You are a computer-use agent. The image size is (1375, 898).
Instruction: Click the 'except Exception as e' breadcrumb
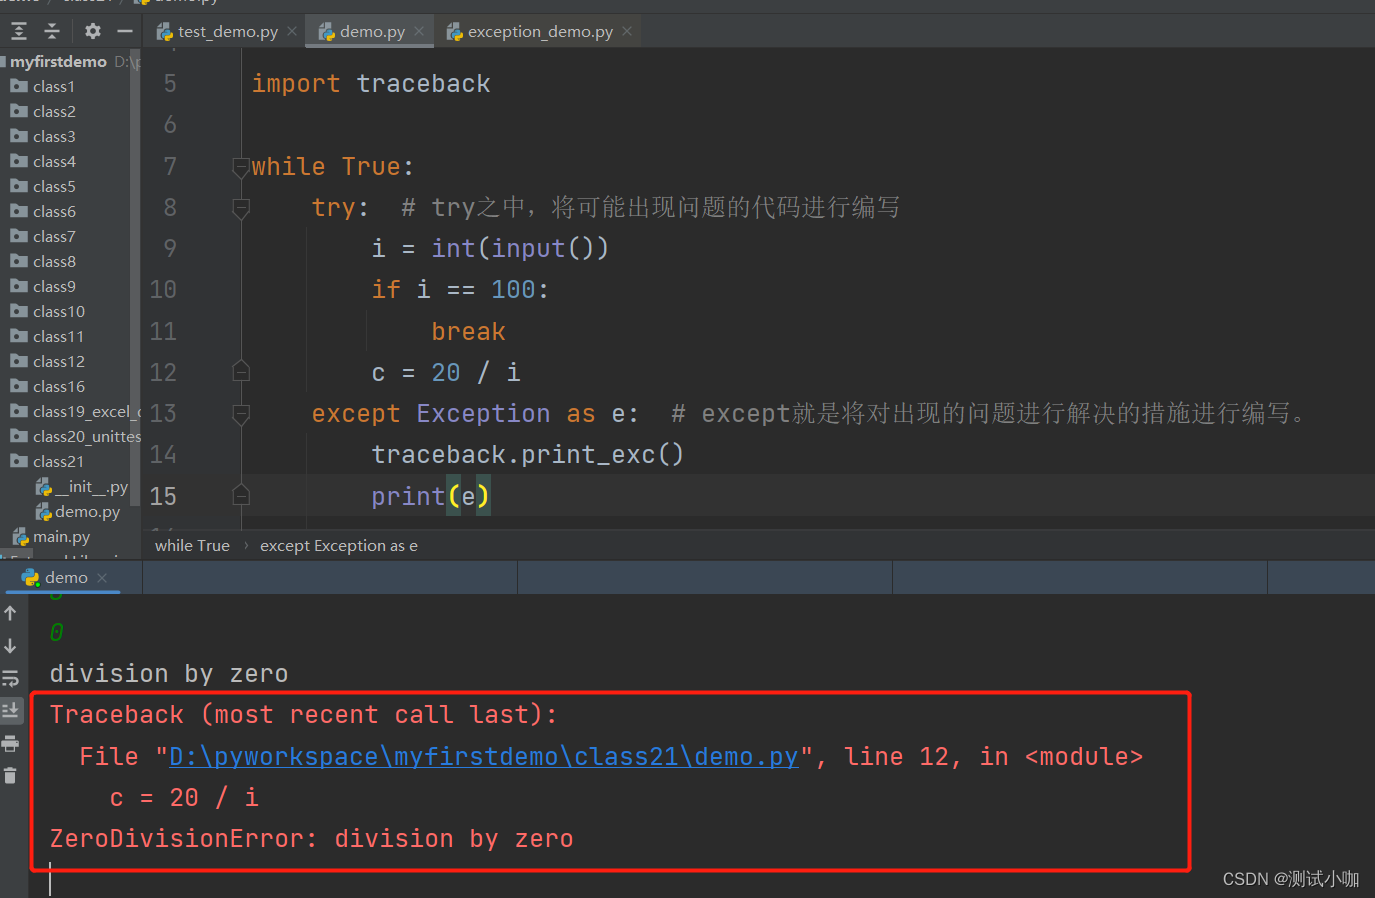pos(339,545)
